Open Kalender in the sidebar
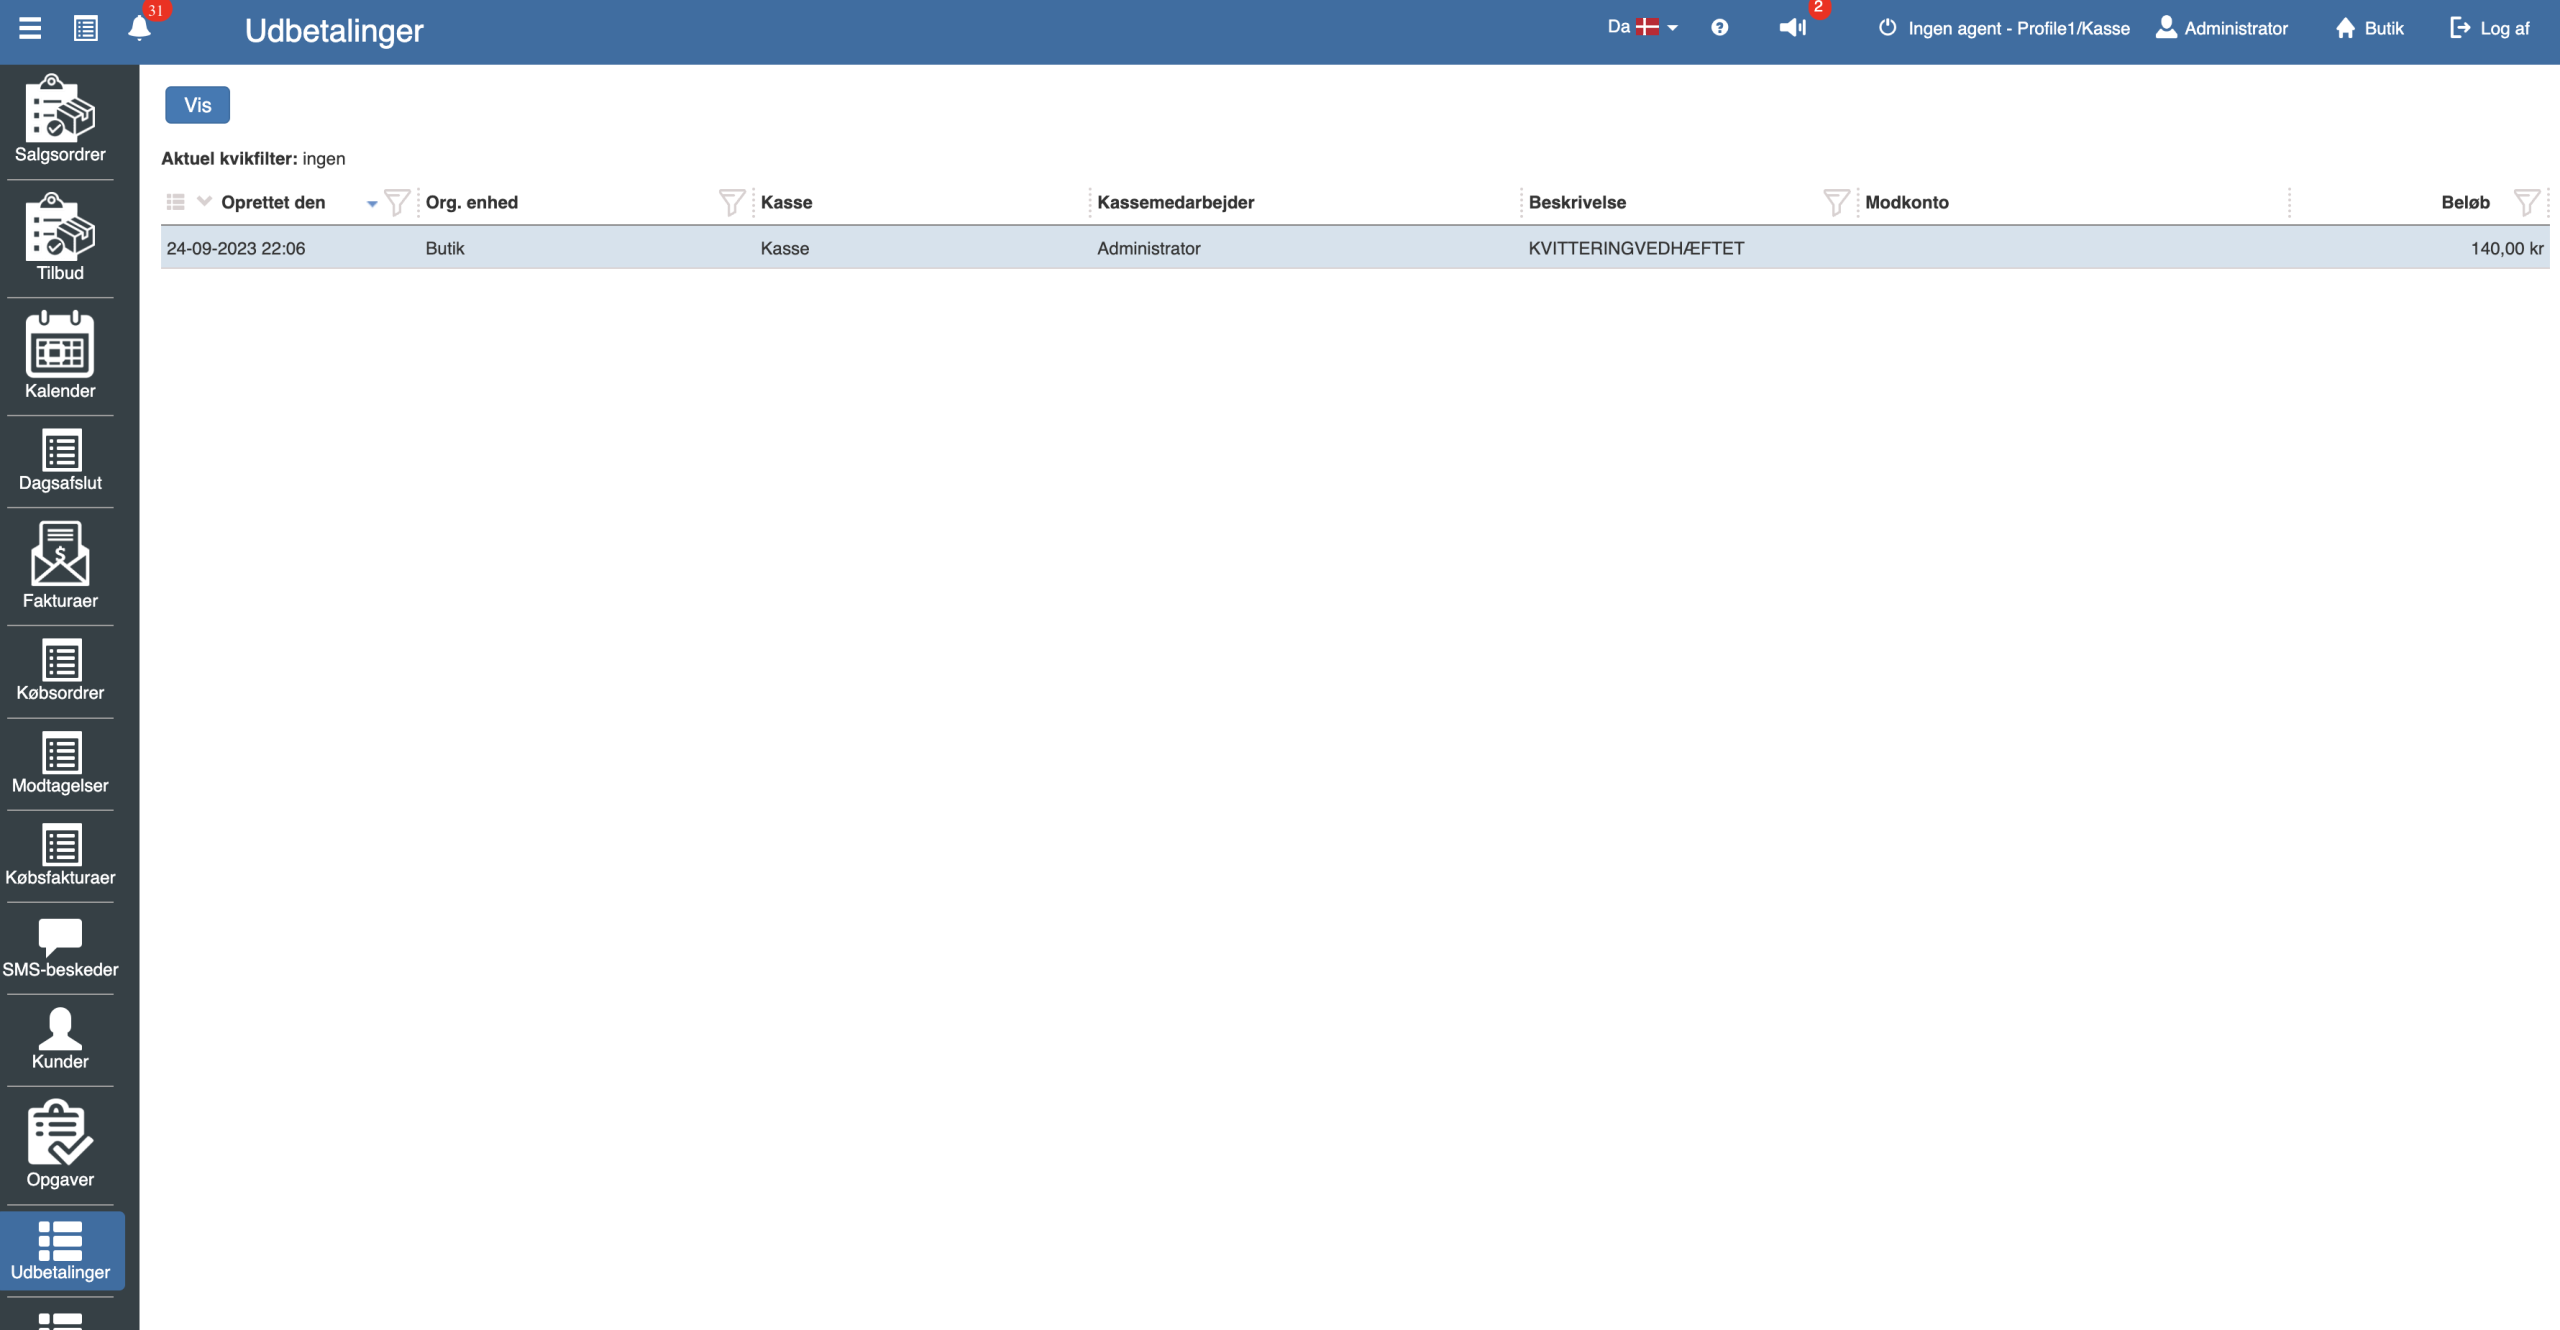2560x1330 pixels. (x=60, y=355)
